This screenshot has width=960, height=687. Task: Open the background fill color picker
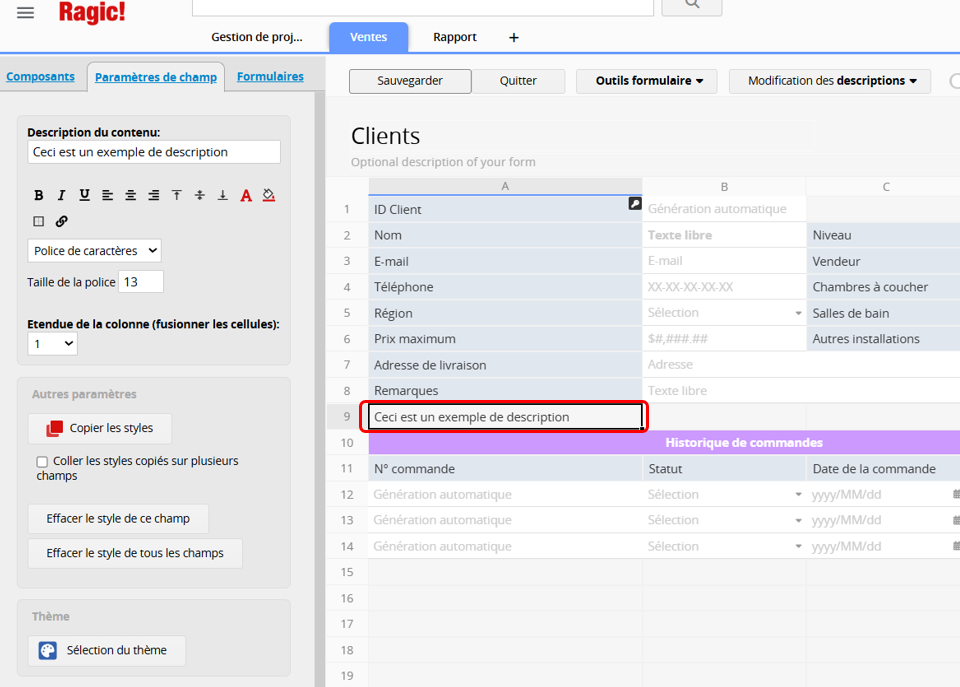[269, 195]
